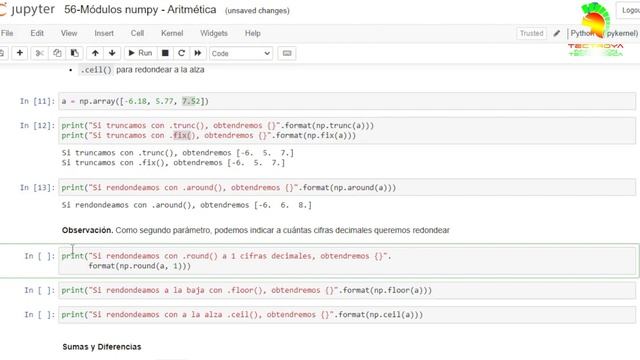Click the .ceil() para redondear bullet

click(142, 70)
